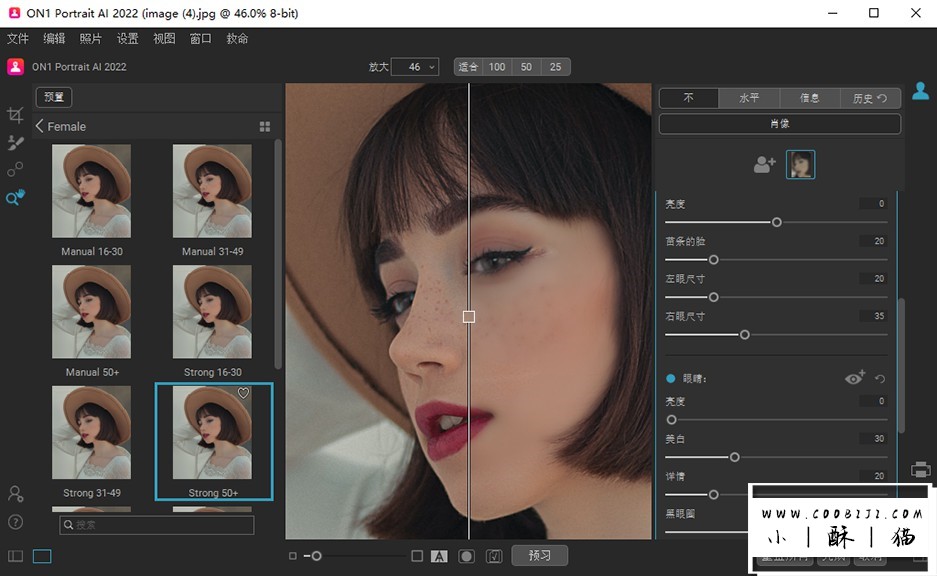Click the print icon on right edge
The width and height of the screenshot is (937, 576).
[x=920, y=468]
